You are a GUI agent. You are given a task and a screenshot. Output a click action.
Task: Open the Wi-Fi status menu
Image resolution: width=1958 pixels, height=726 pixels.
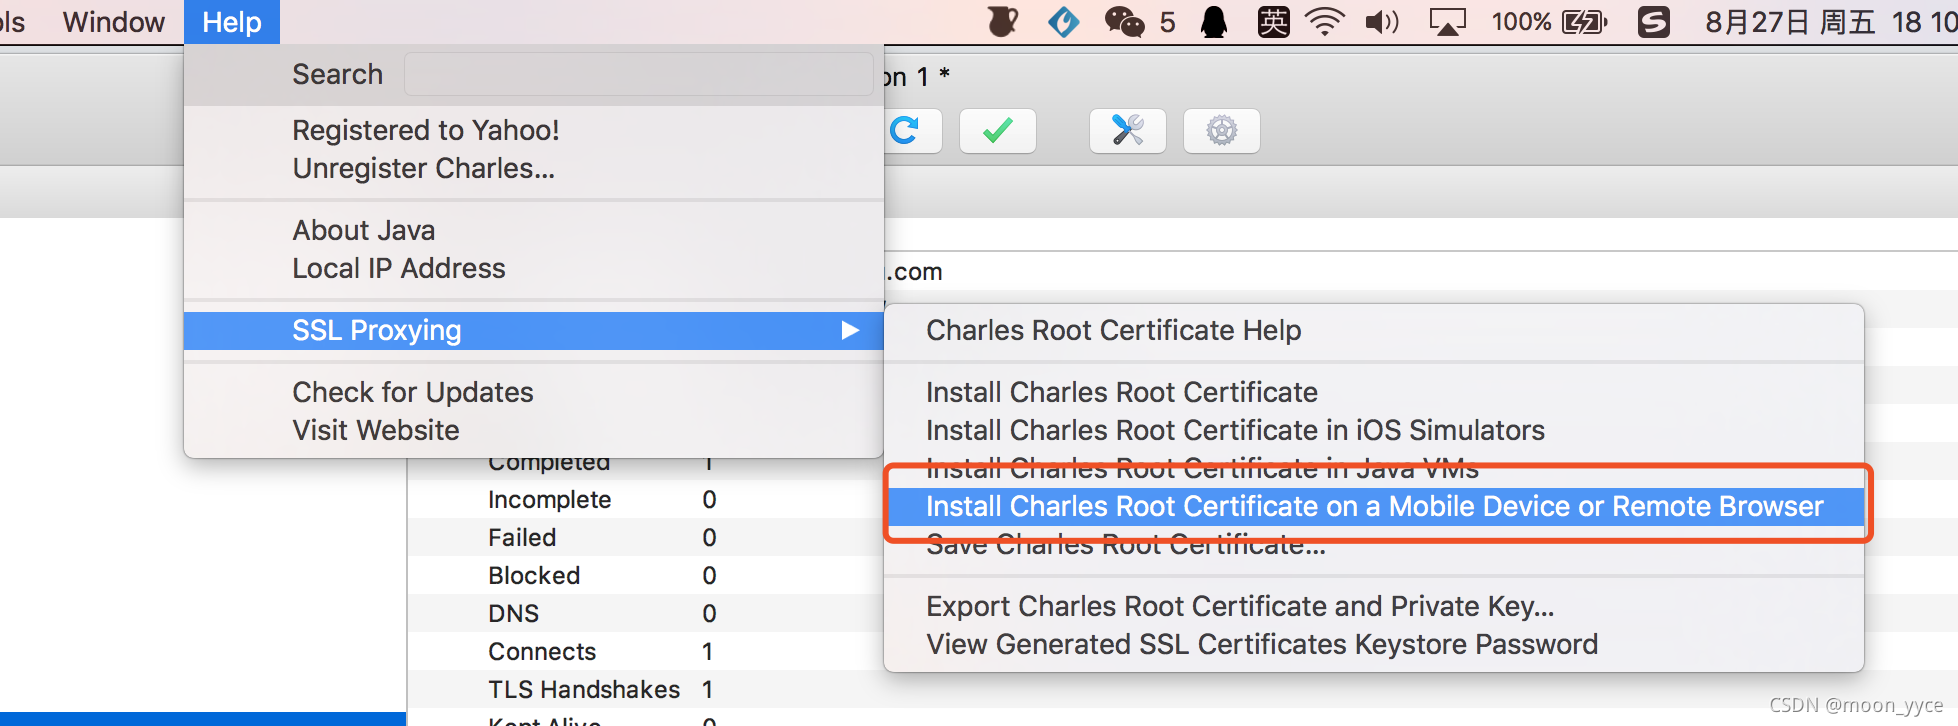(x=1325, y=22)
